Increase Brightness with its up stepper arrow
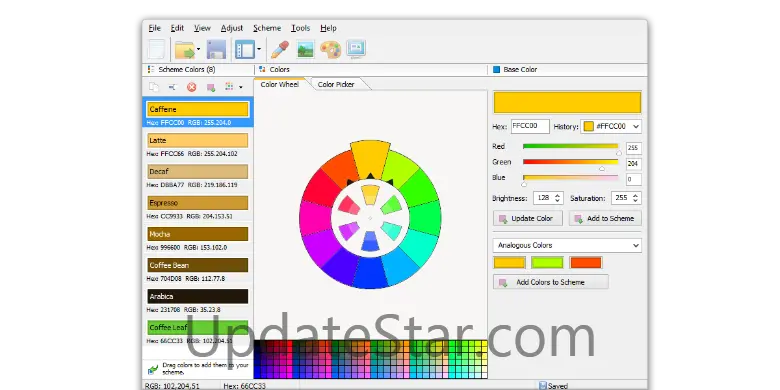Screen dimensions: 780x390 pyautogui.click(x=557, y=195)
